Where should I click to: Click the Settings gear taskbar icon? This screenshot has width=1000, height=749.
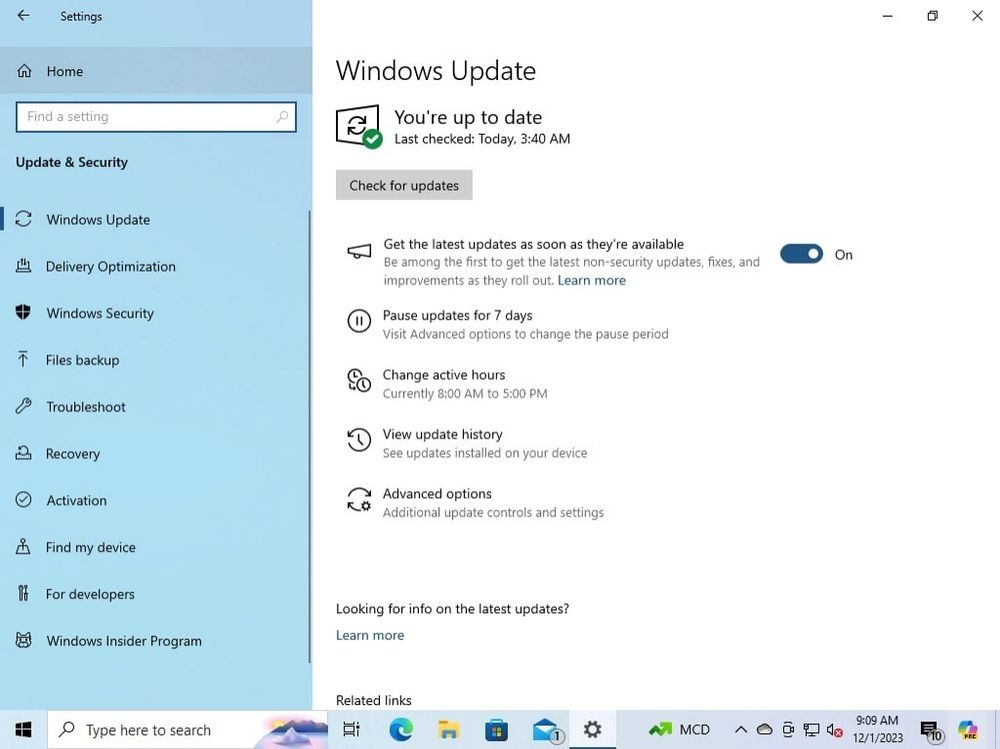click(x=592, y=729)
